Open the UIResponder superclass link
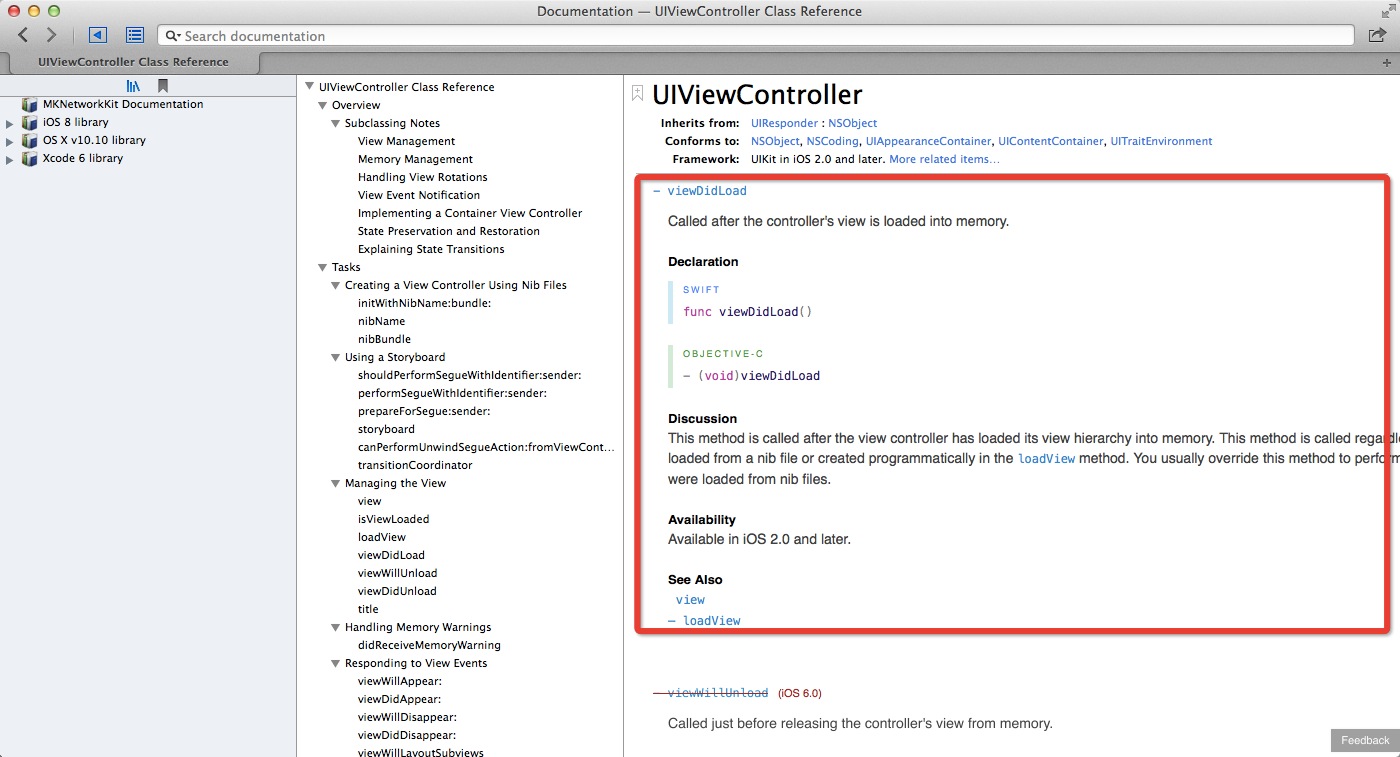This screenshot has width=1400, height=757. coord(784,123)
